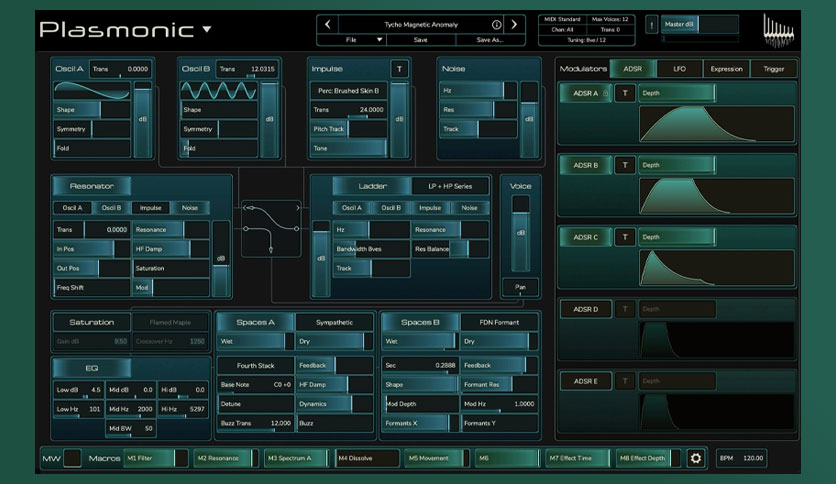836x484 pixels.
Task: Go to previous preset with left arrow
Action: (x=328, y=25)
